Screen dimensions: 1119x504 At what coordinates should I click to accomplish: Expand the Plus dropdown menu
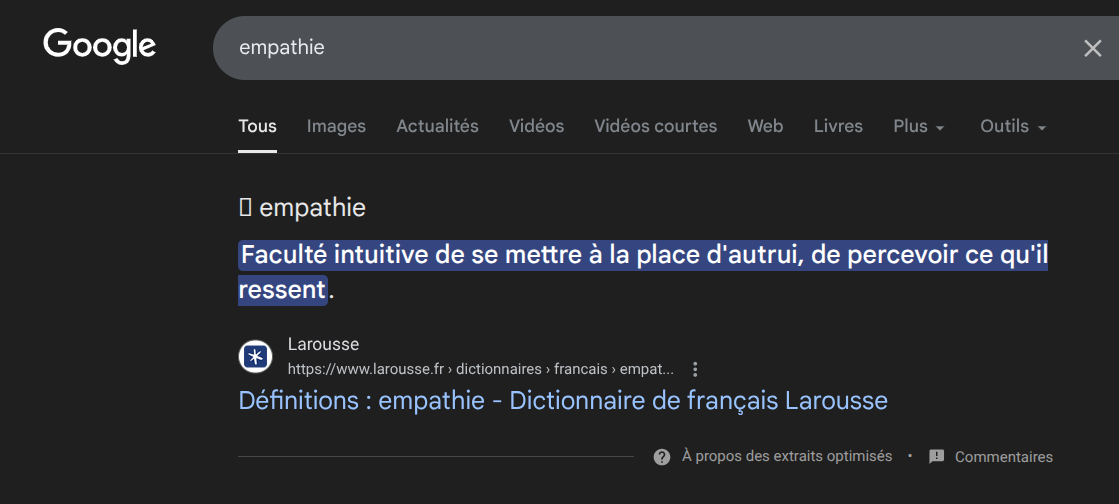[x=918, y=127]
